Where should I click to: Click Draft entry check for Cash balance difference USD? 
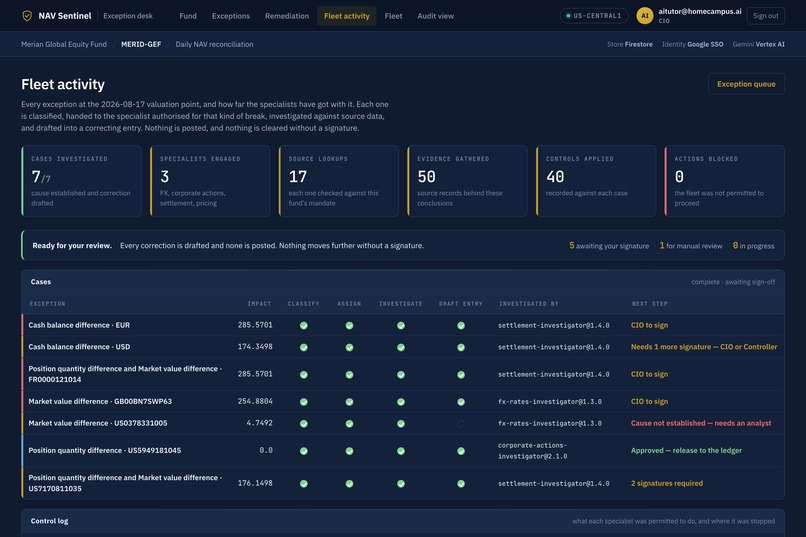[x=461, y=347]
